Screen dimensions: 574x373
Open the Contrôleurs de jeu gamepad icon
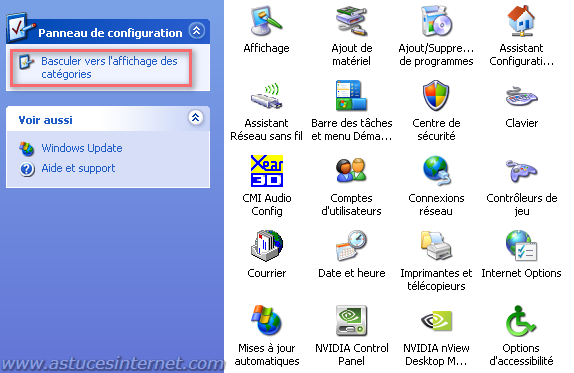[521, 171]
